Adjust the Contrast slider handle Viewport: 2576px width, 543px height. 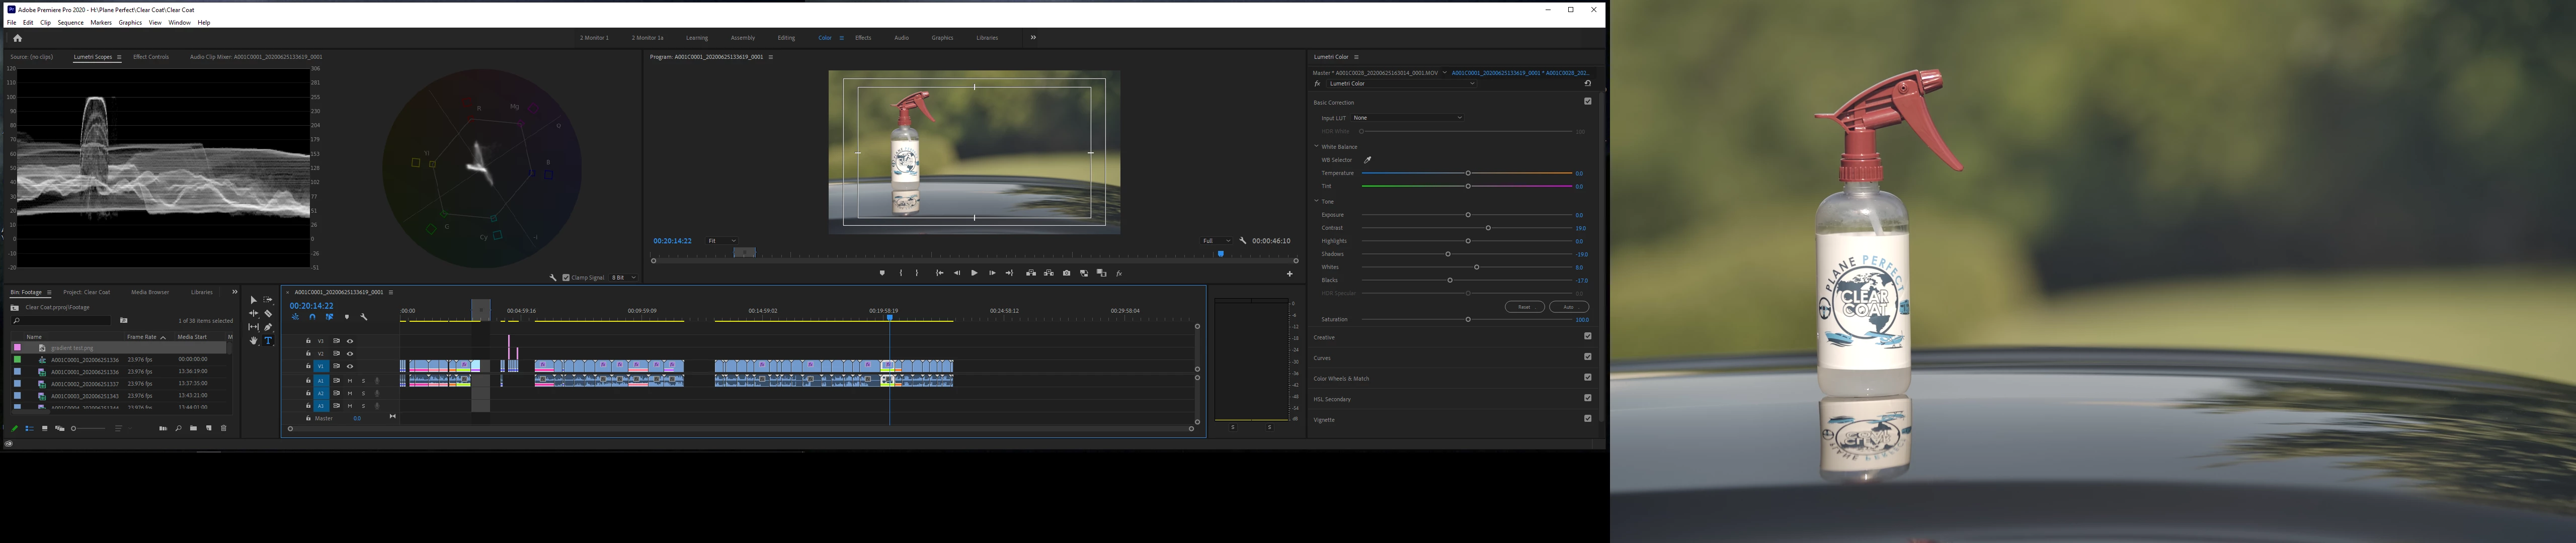pos(1488,228)
